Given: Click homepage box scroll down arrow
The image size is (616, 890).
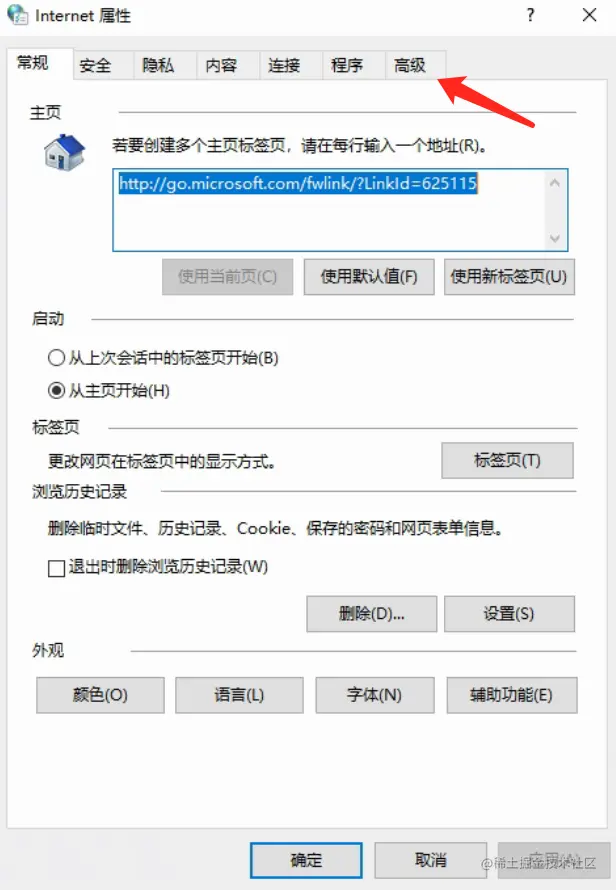Looking at the screenshot, I should [555, 238].
